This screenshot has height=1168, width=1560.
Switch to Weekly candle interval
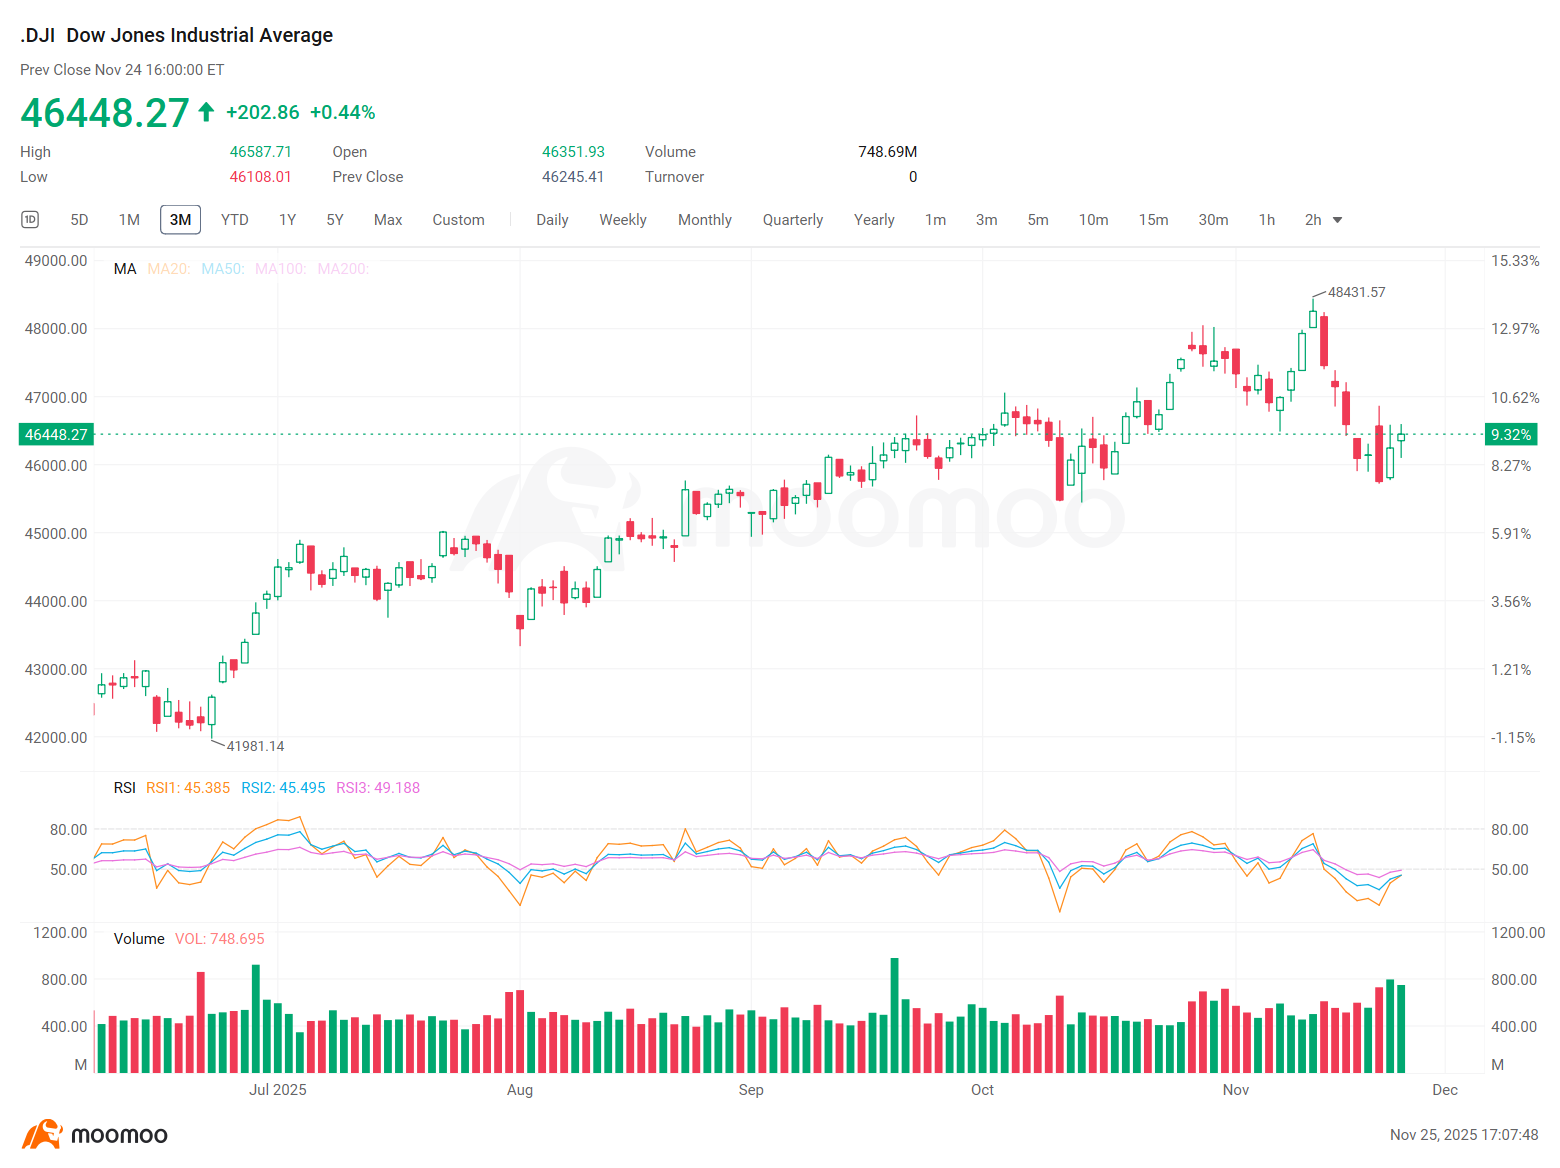623,220
